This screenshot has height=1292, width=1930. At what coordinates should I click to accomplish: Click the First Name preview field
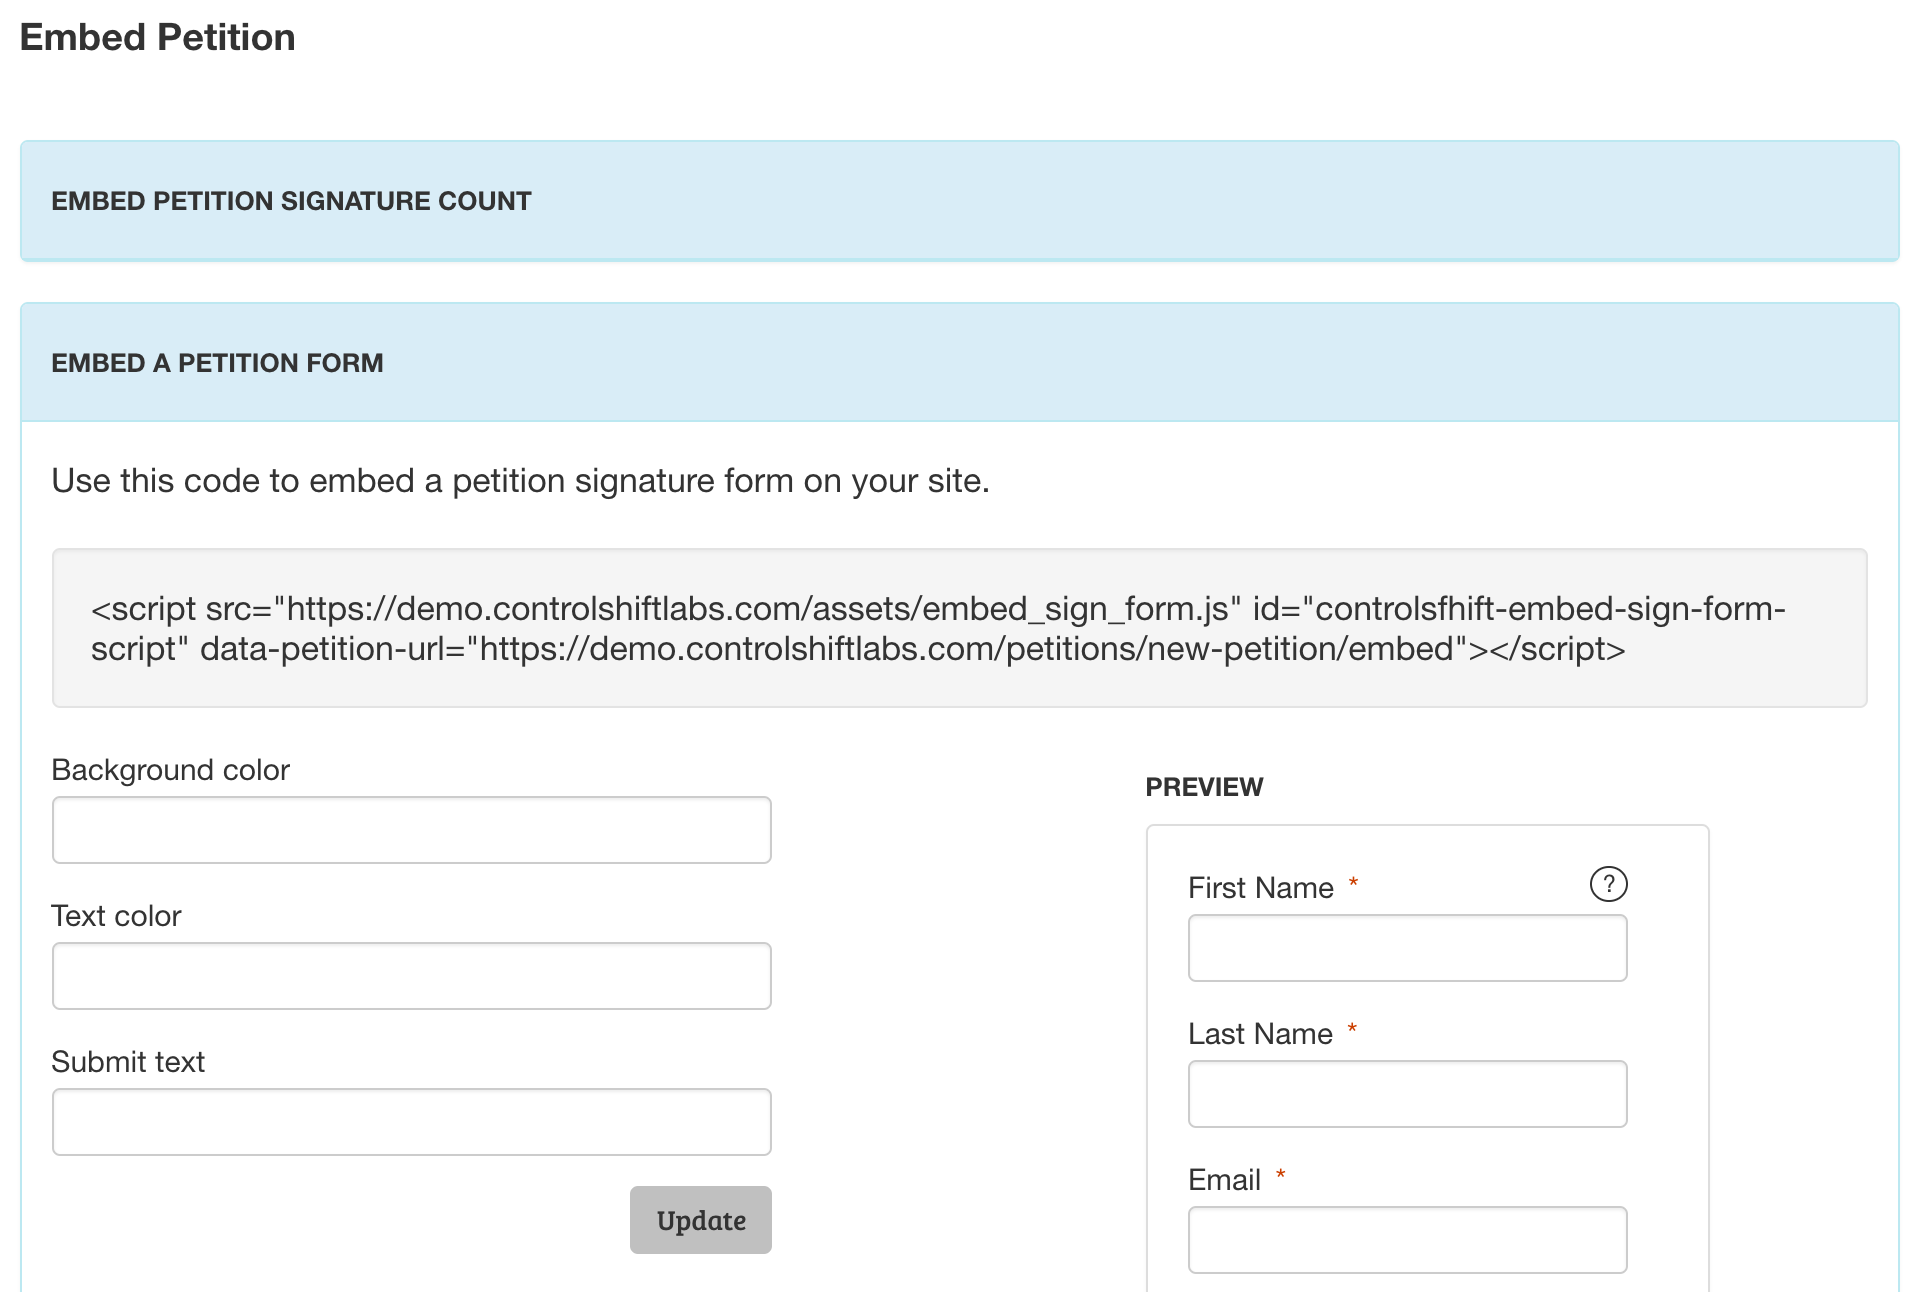click(1407, 948)
